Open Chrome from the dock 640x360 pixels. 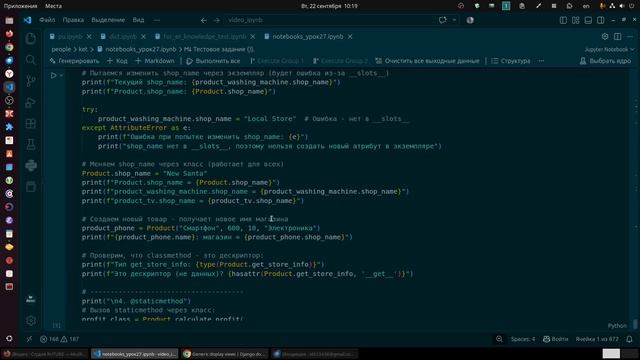tap(9, 47)
